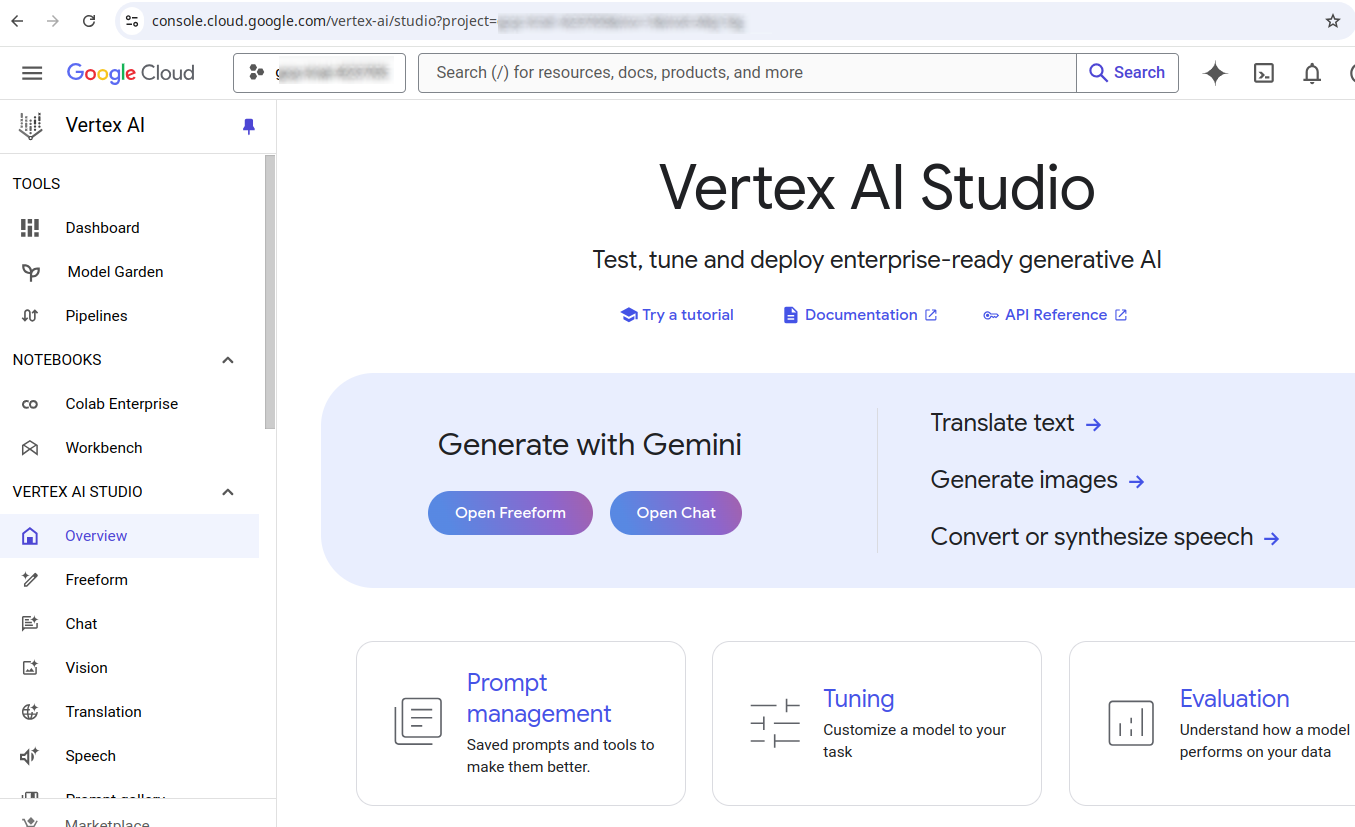The width and height of the screenshot is (1355, 827).
Task: Open the Try a tutorial link
Action: point(677,315)
